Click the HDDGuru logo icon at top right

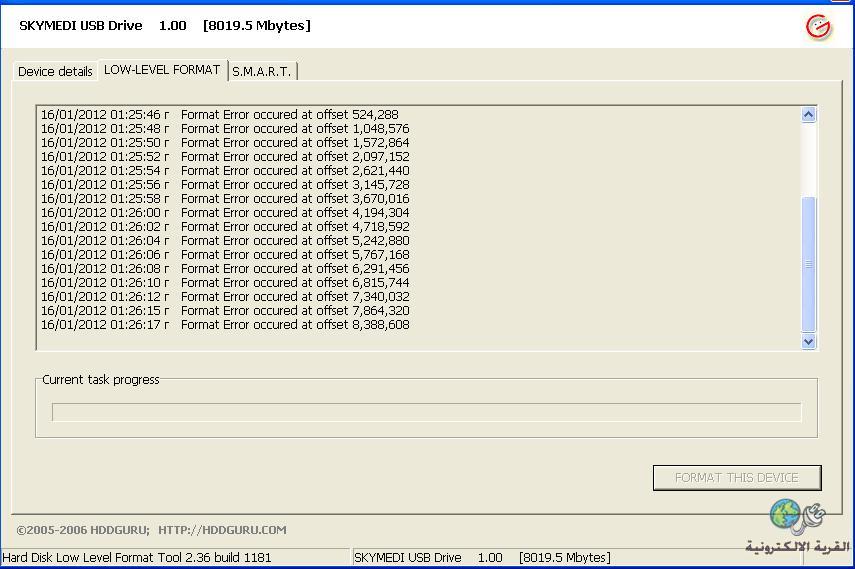[x=818, y=26]
